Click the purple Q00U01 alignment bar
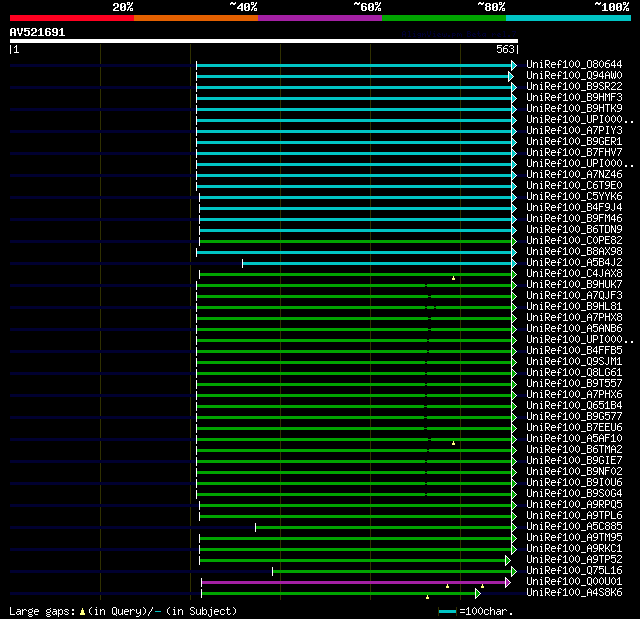The width and height of the screenshot is (640, 619). (353, 582)
